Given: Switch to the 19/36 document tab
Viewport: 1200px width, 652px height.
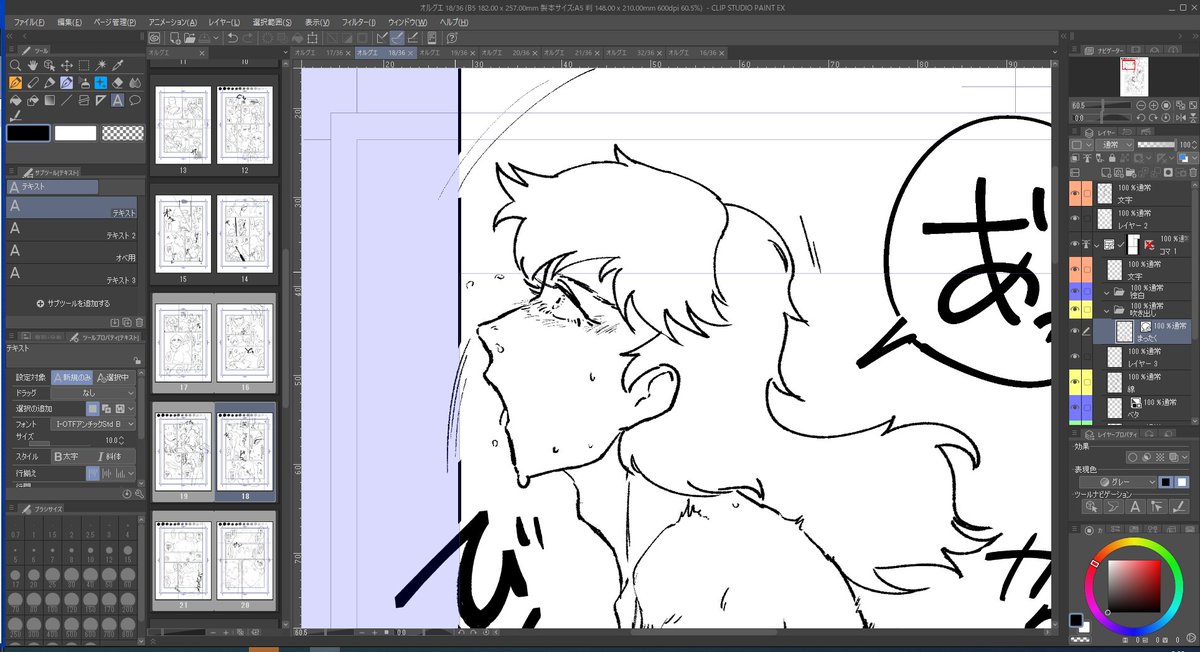Looking at the screenshot, I should [x=448, y=52].
